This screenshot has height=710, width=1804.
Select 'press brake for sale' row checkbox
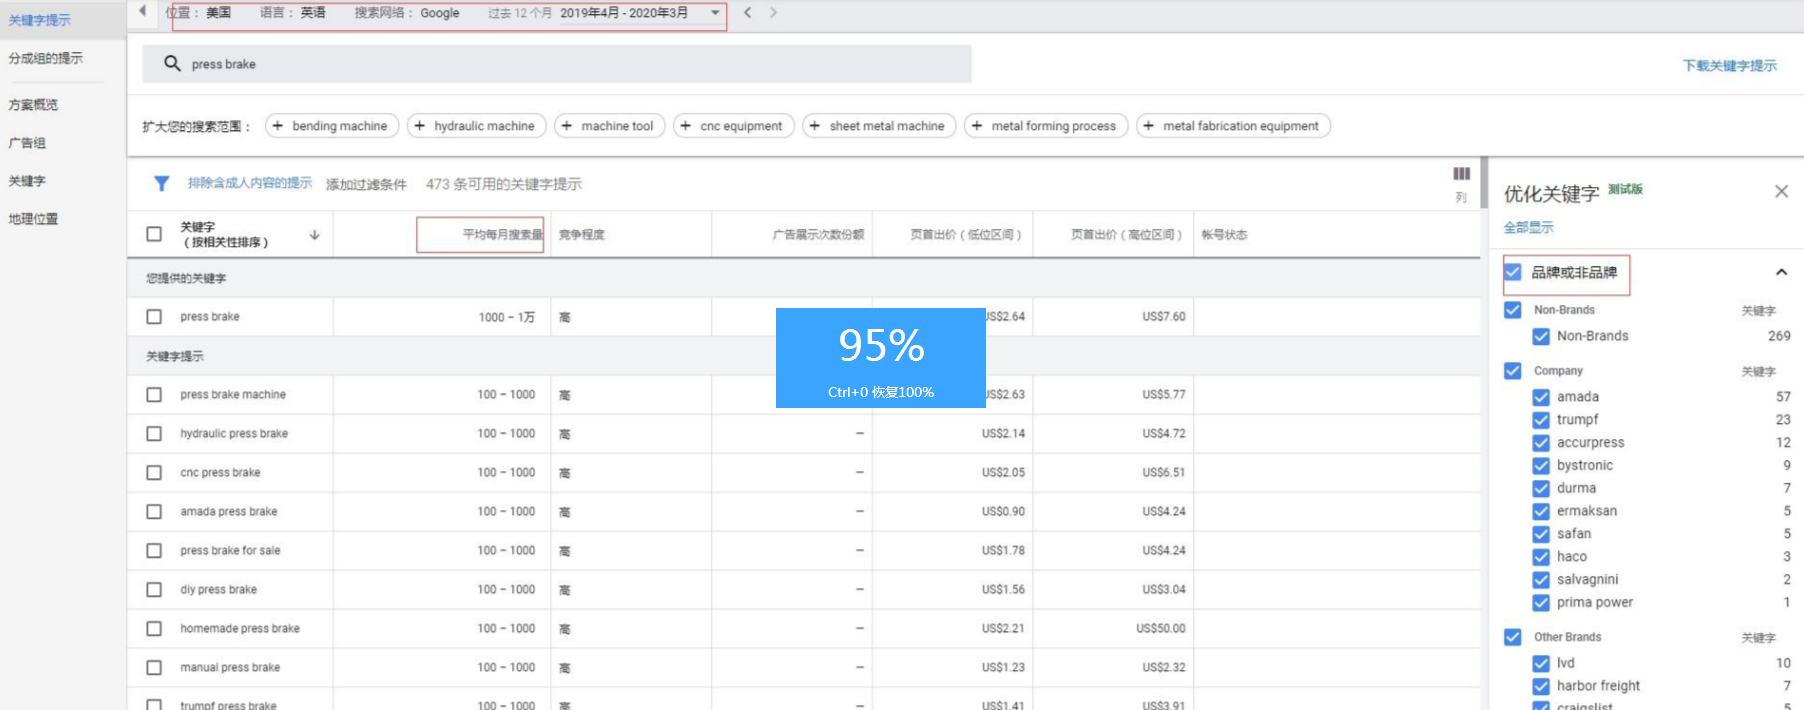(154, 550)
